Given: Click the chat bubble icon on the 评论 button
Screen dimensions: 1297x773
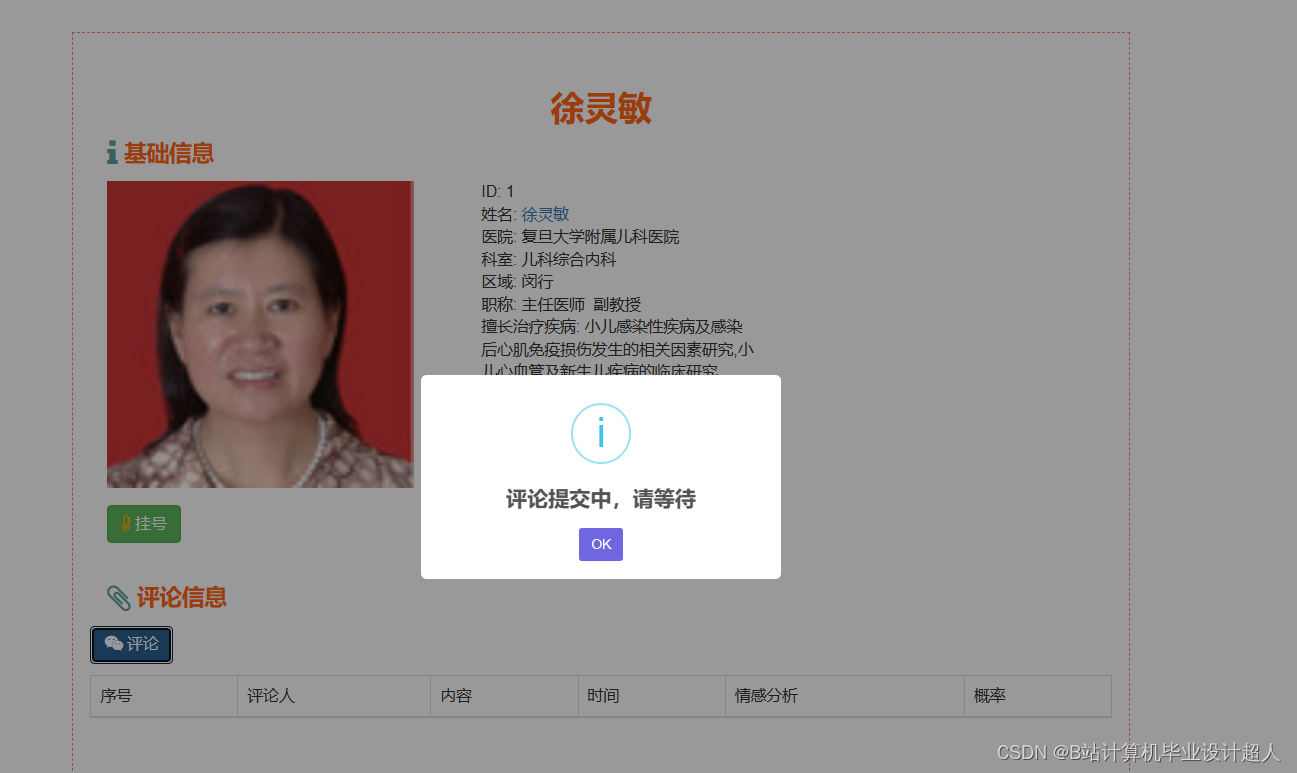Looking at the screenshot, I should point(112,644).
